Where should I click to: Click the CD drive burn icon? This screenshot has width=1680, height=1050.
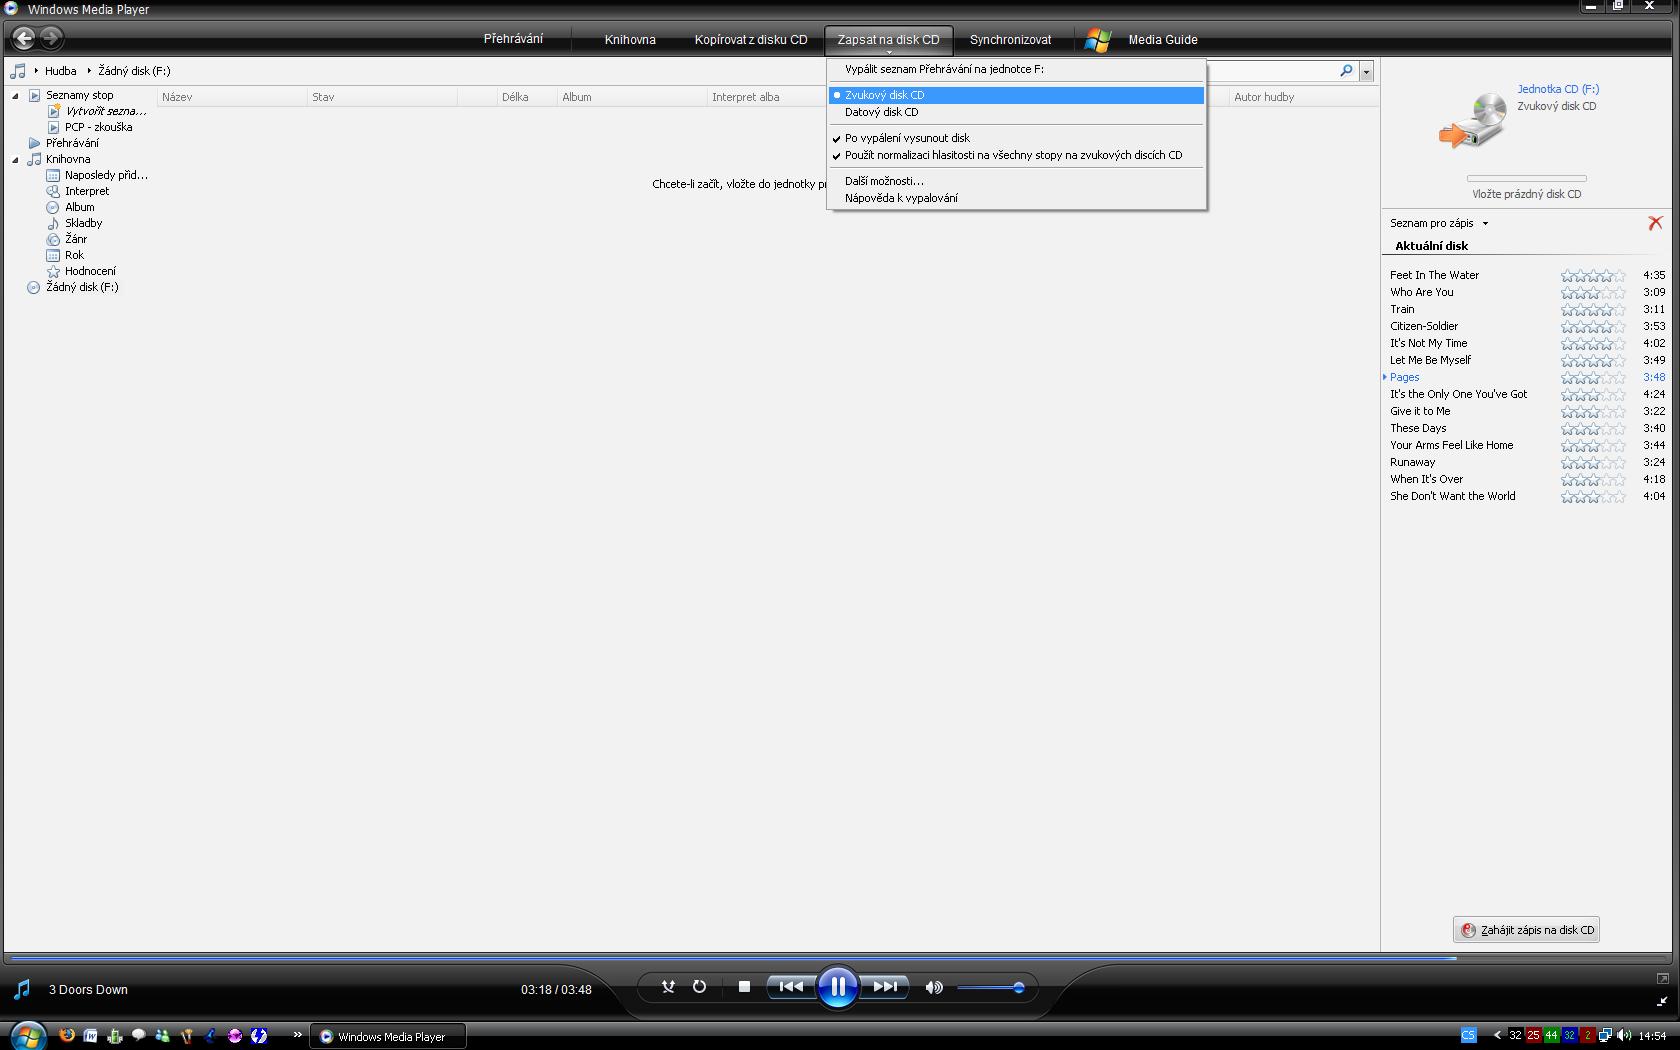coord(1472,121)
